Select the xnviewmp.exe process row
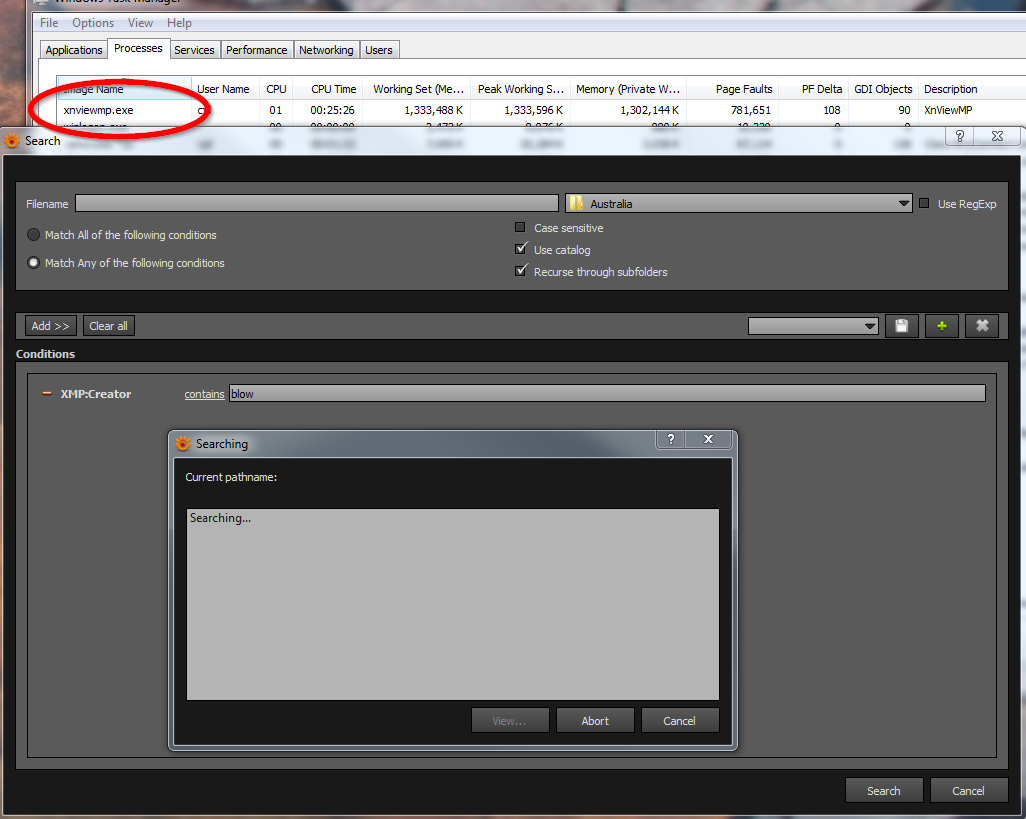 [540, 110]
